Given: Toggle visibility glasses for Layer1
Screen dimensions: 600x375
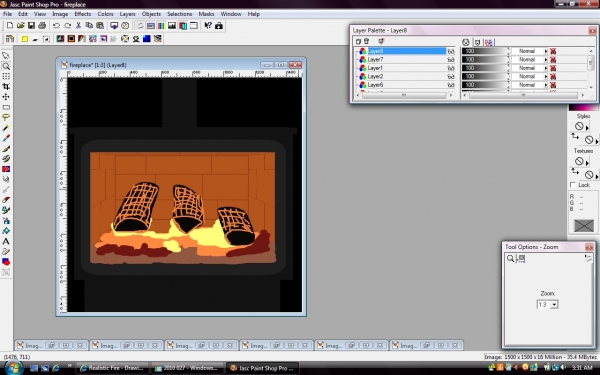Looking at the screenshot, I should click(451, 68).
